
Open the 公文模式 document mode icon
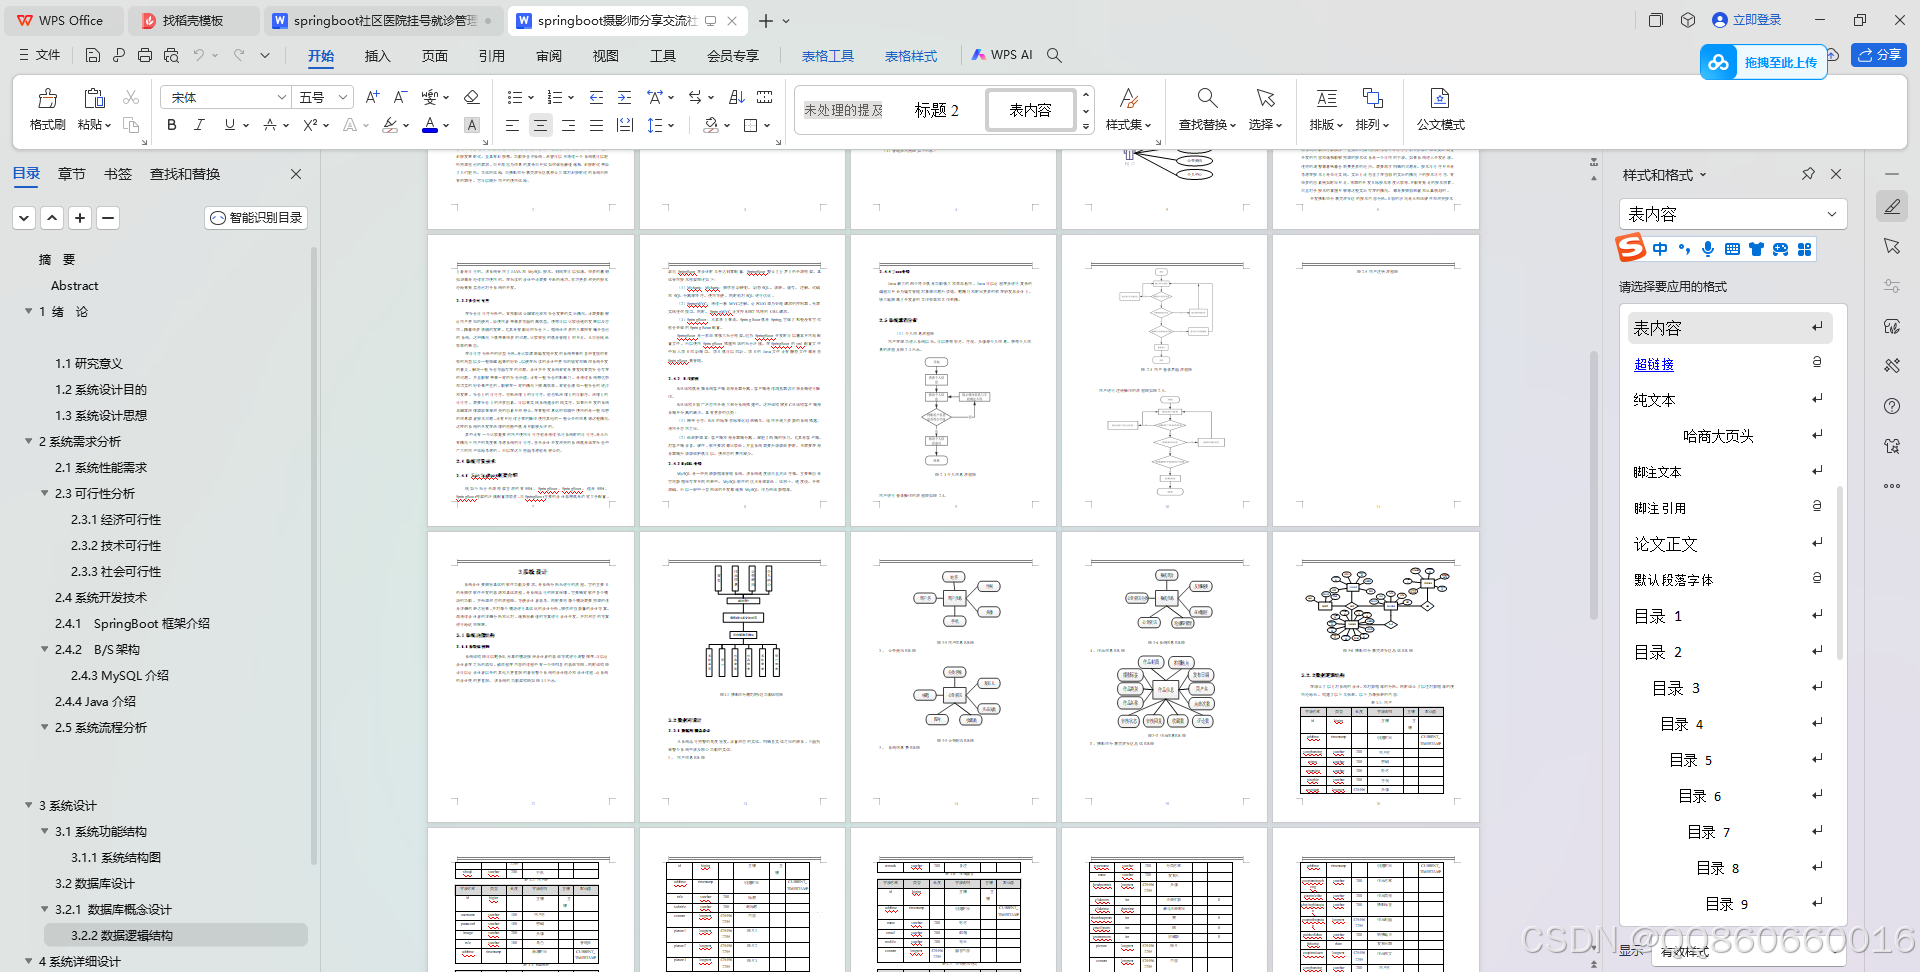coord(1440,98)
